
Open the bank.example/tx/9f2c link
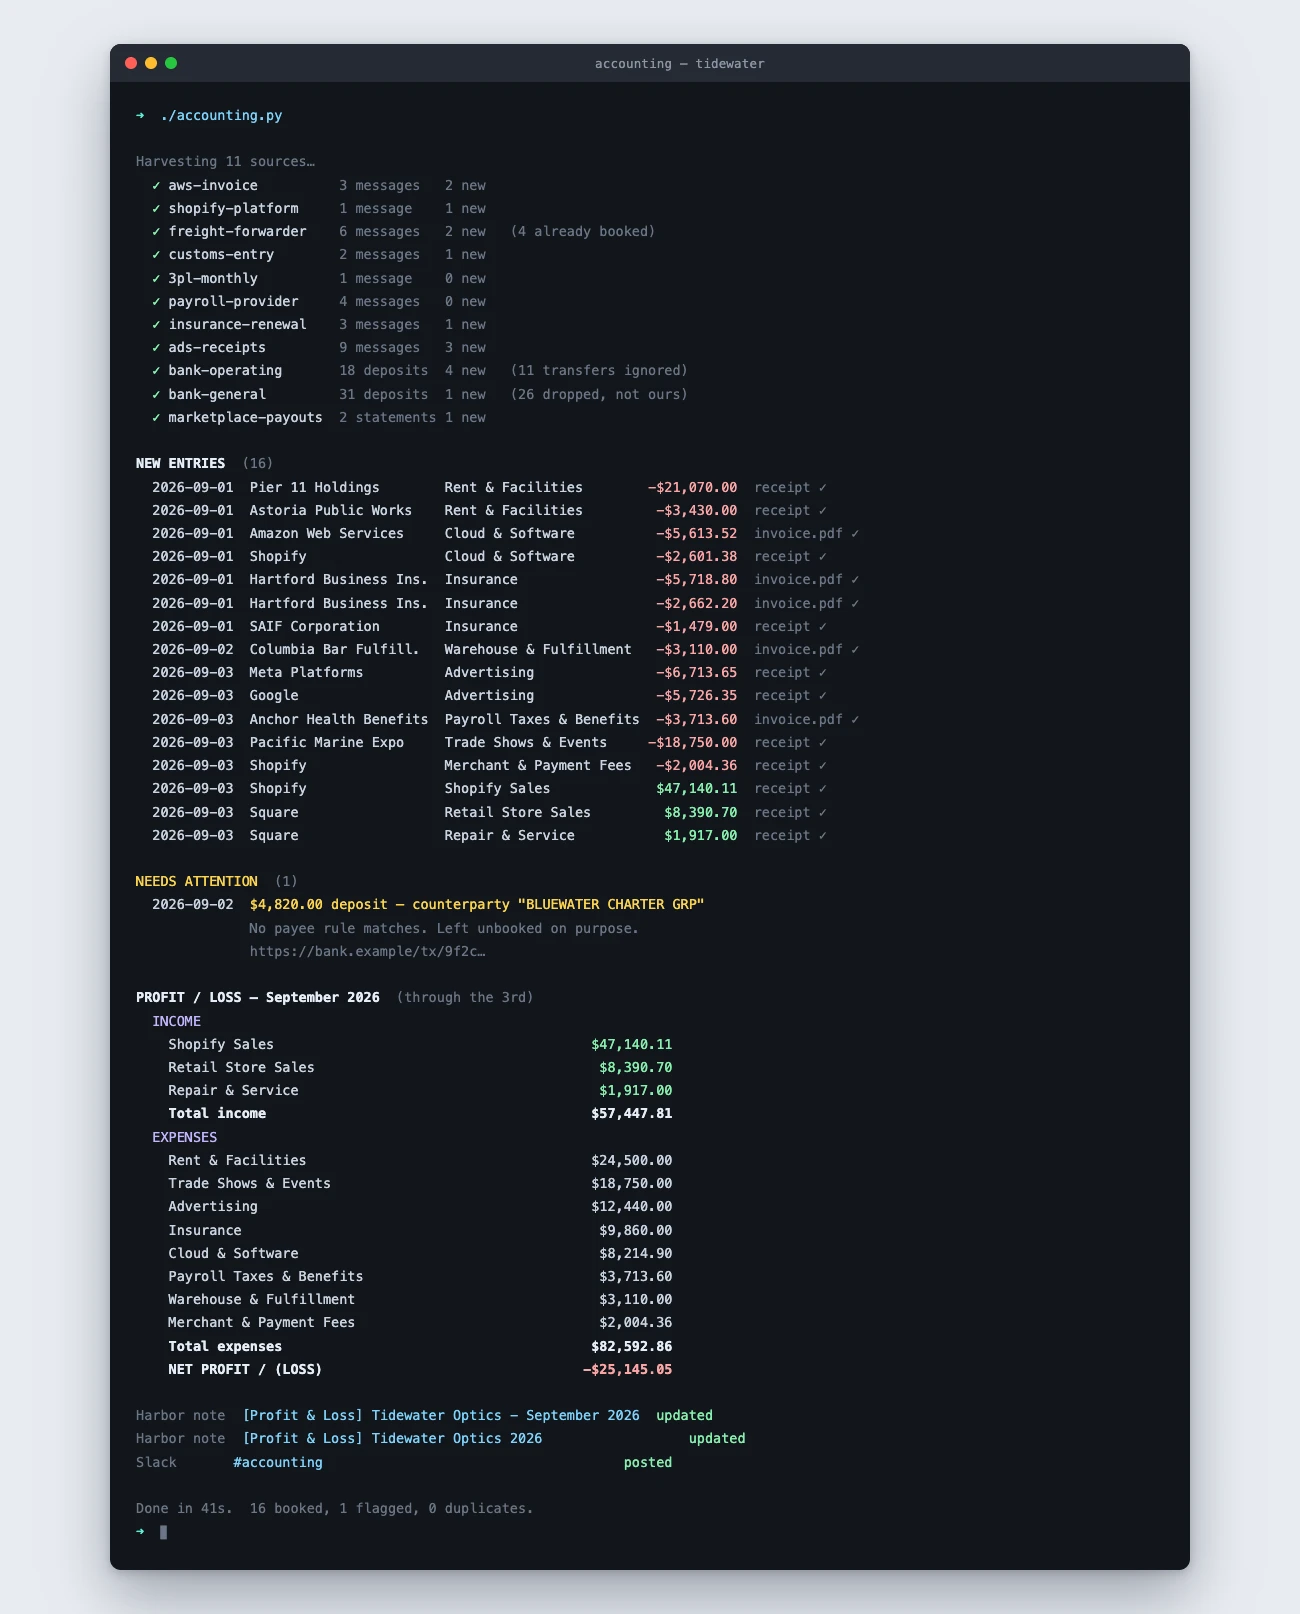367,951
